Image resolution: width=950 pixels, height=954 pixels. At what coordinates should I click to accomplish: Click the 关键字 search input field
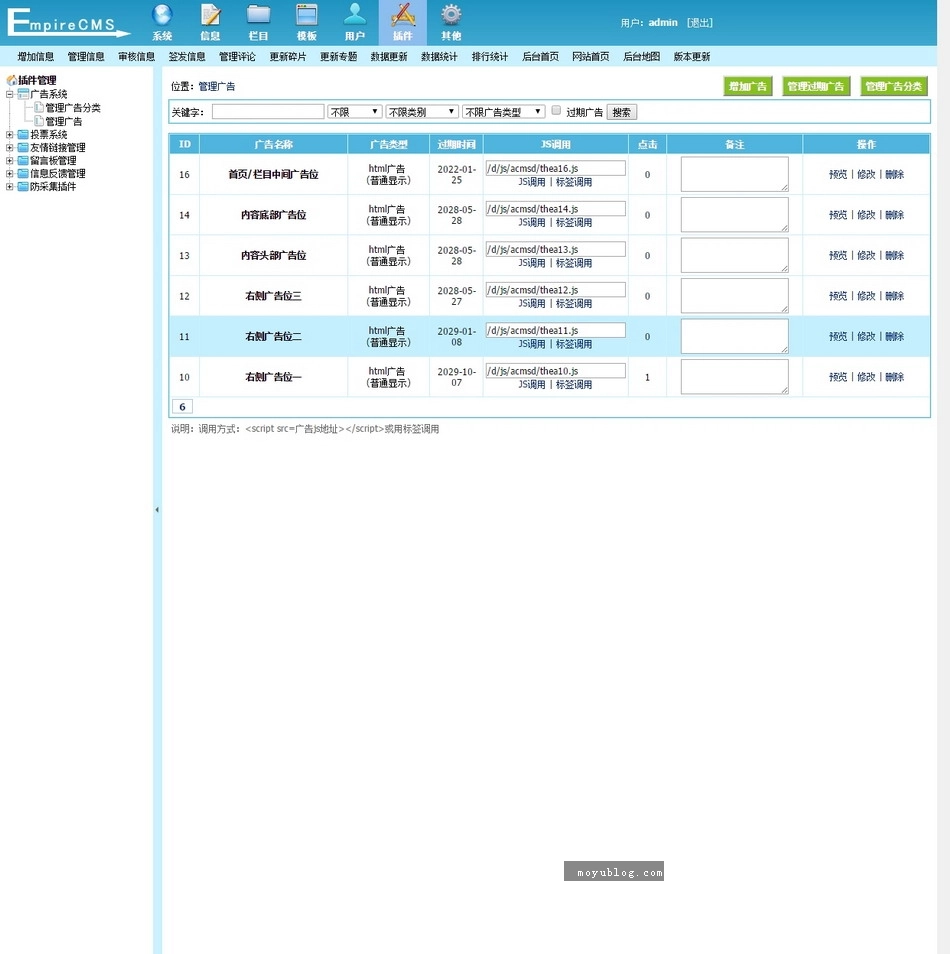[267, 112]
